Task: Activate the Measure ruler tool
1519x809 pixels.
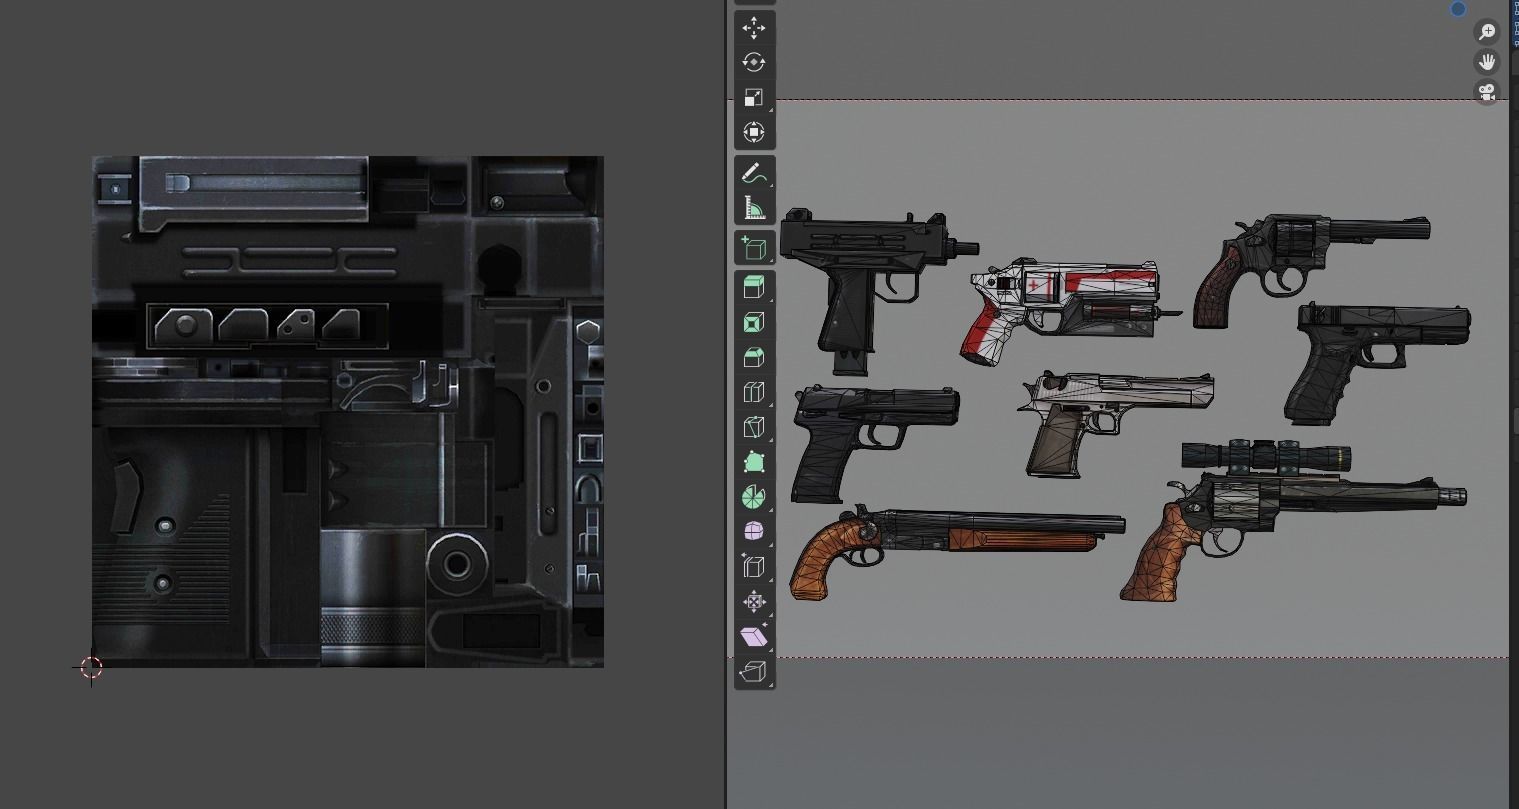Action: click(754, 209)
